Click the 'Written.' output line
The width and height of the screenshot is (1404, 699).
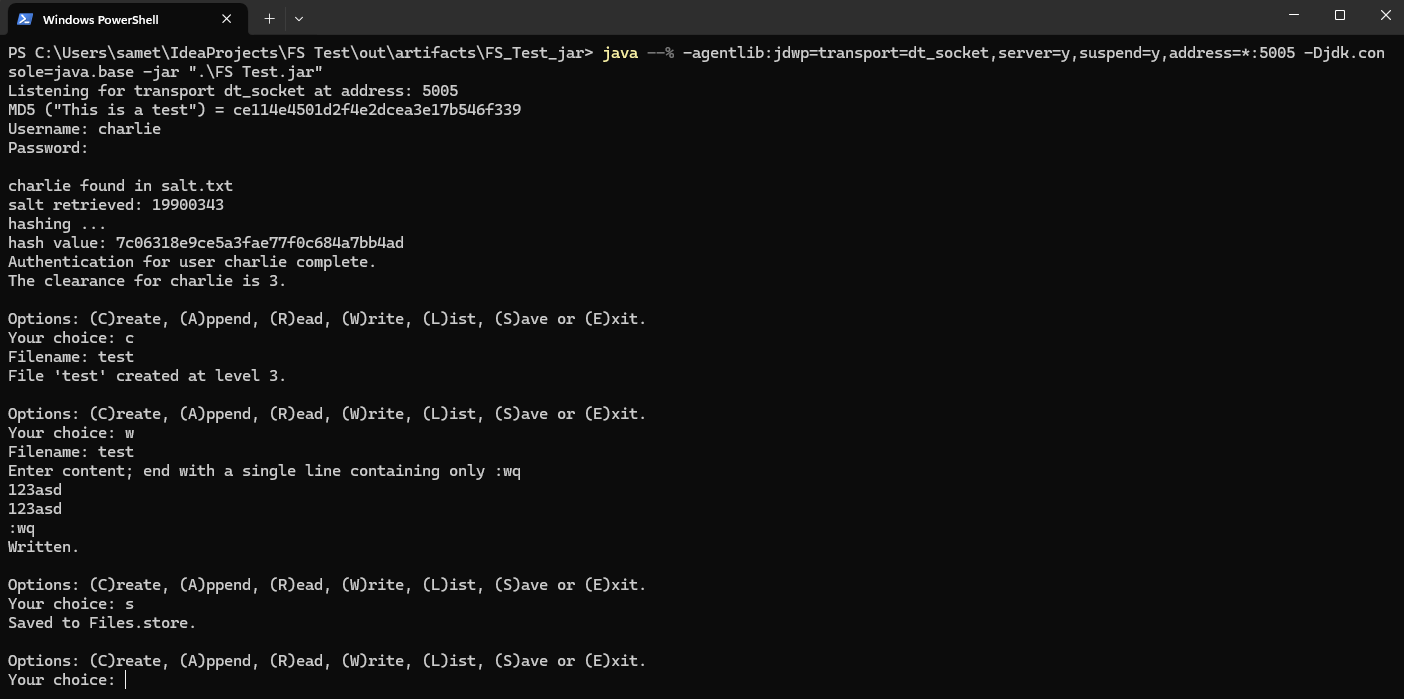(43, 547)
